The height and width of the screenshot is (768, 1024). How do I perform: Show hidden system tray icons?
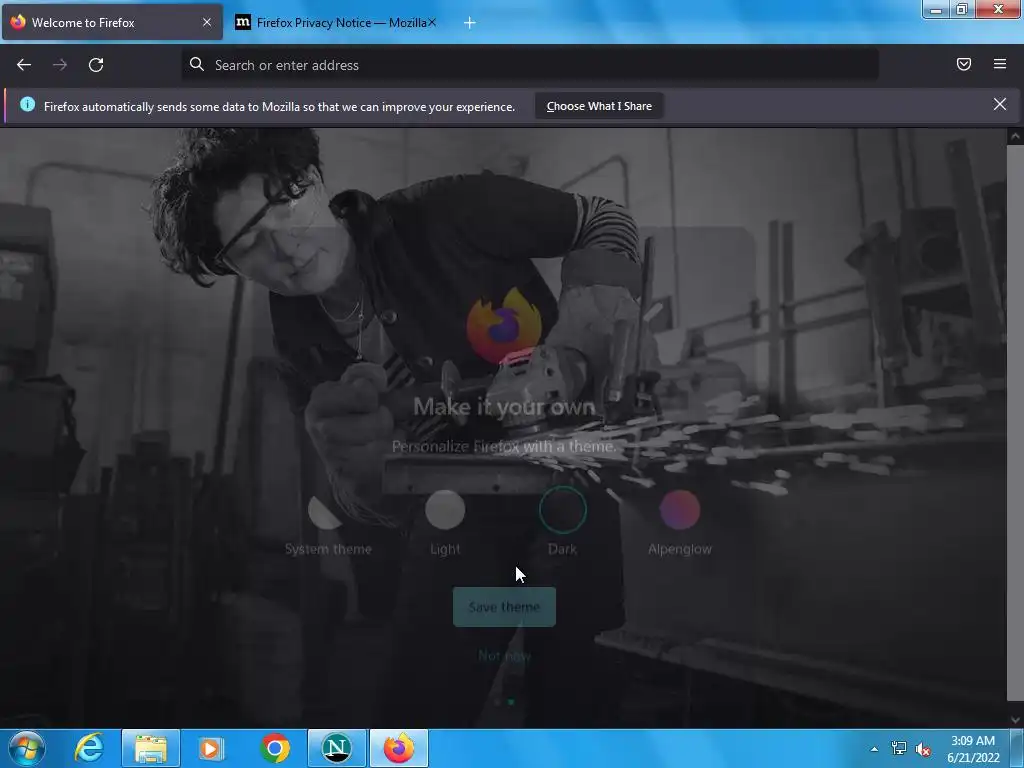(x=874, y=749)
